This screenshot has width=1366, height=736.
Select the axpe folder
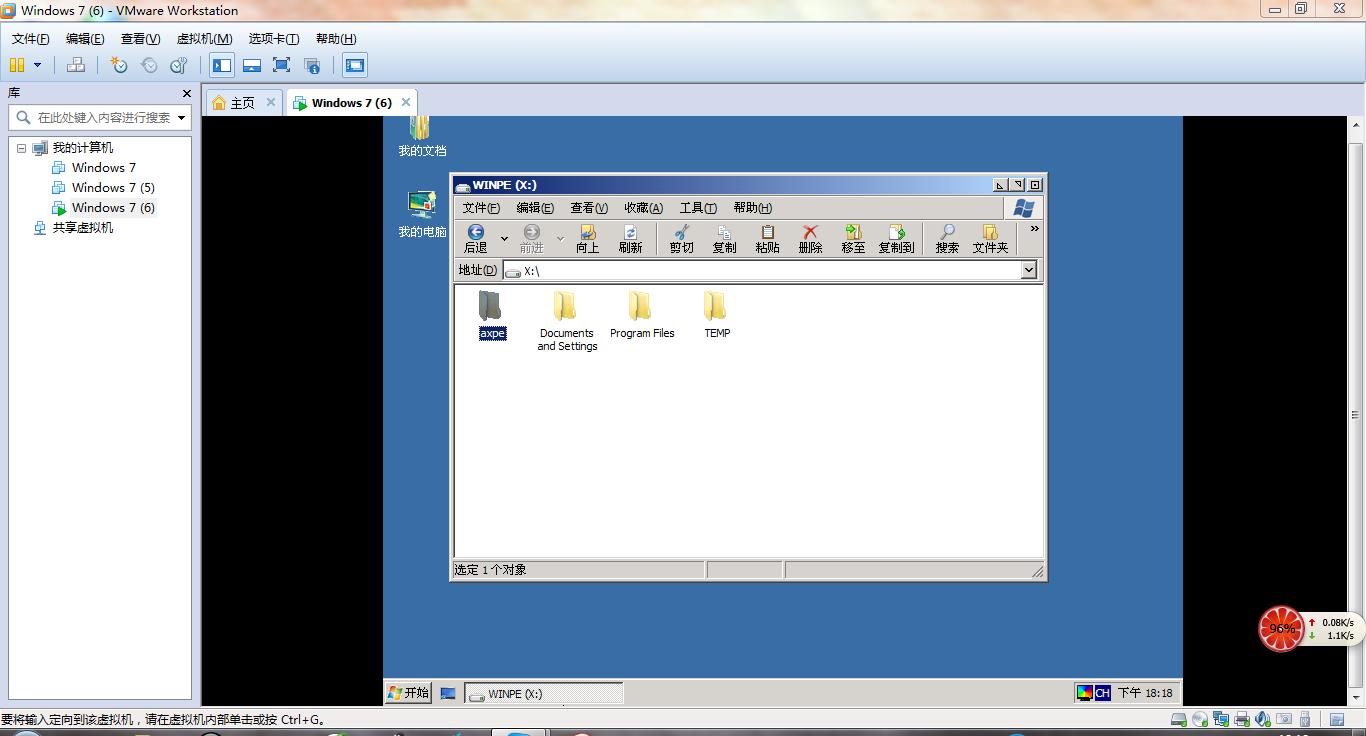492,316
